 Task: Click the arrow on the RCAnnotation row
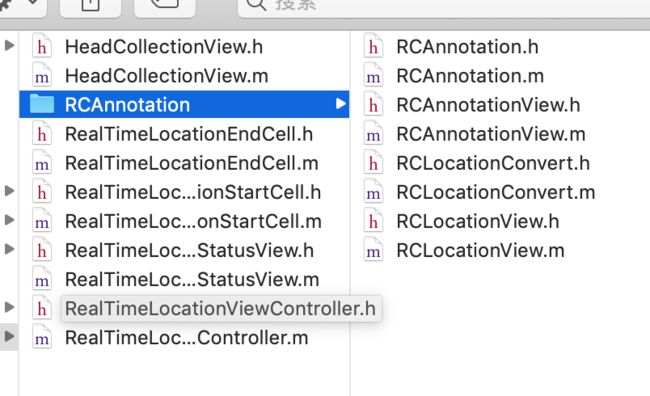tap(340, 104)
